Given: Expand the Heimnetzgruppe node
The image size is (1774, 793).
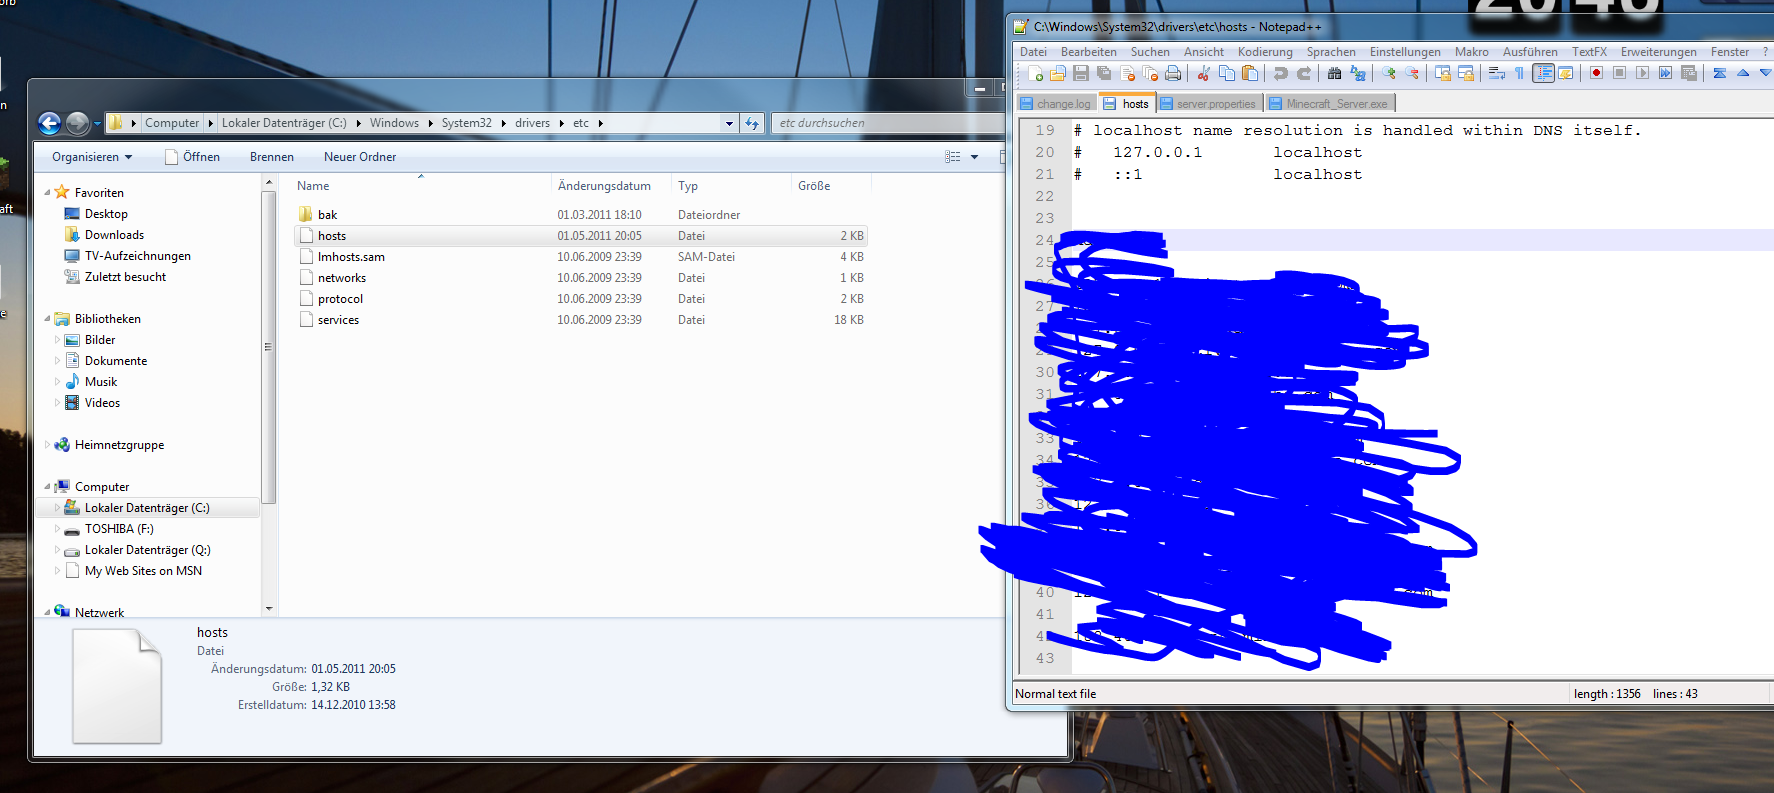Looking at the screenshot, I should (47, 445).
